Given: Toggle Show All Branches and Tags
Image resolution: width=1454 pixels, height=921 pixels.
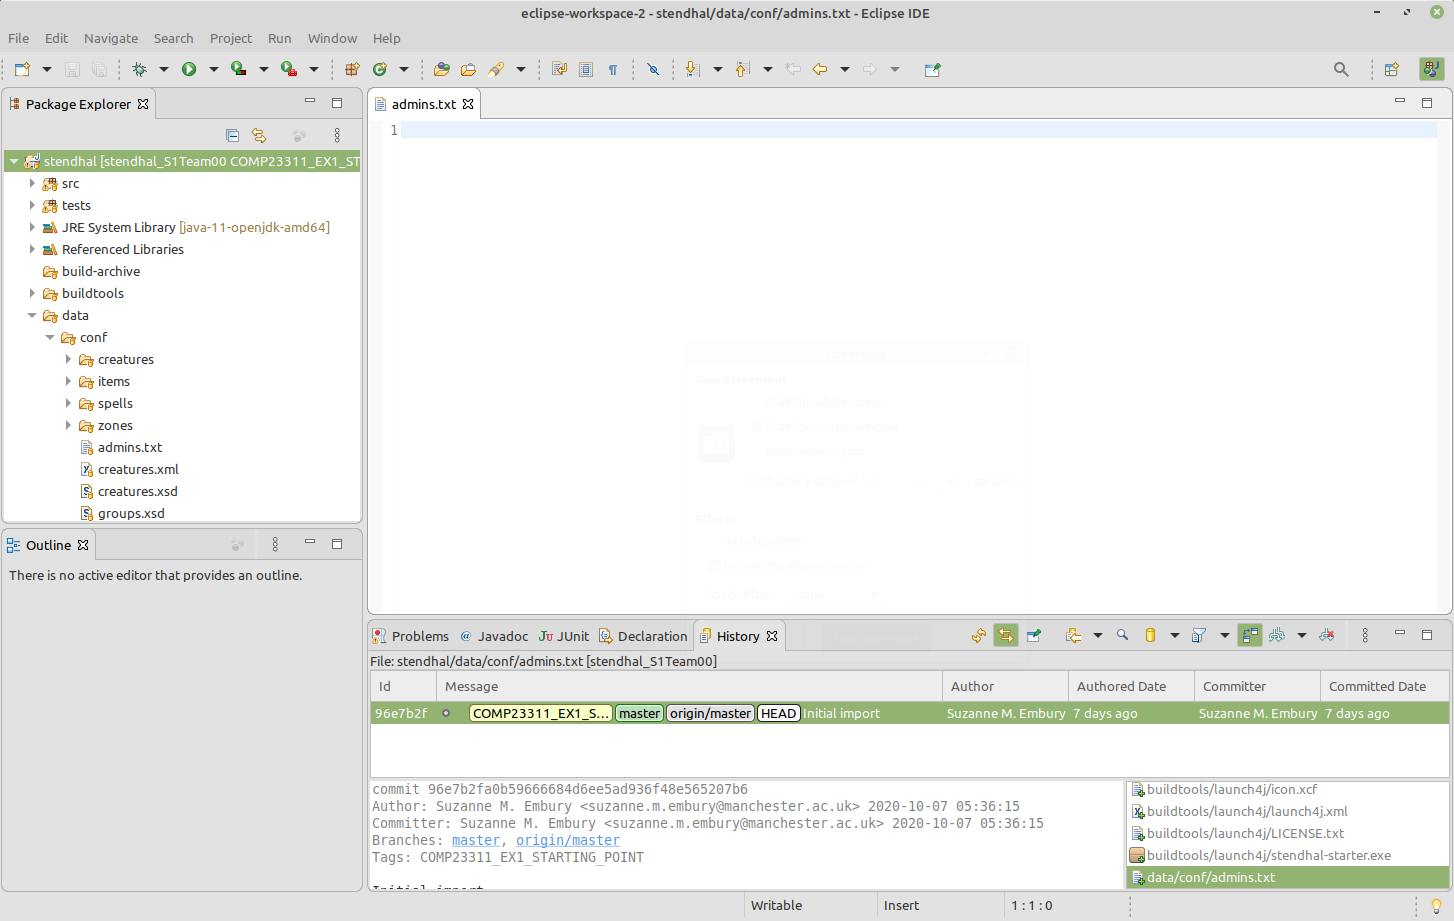Looking at the screenshot, I should click(1277, 635).
